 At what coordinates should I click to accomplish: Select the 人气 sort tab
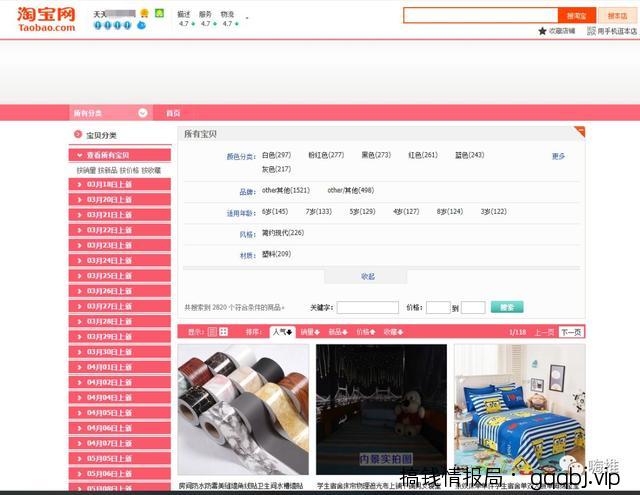(x=282, y=332)
